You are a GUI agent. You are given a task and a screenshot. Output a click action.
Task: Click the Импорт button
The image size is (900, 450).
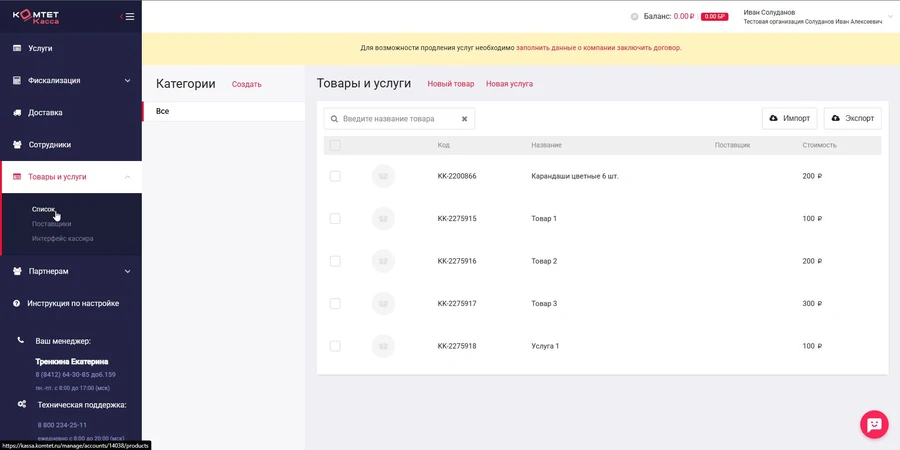789,118
